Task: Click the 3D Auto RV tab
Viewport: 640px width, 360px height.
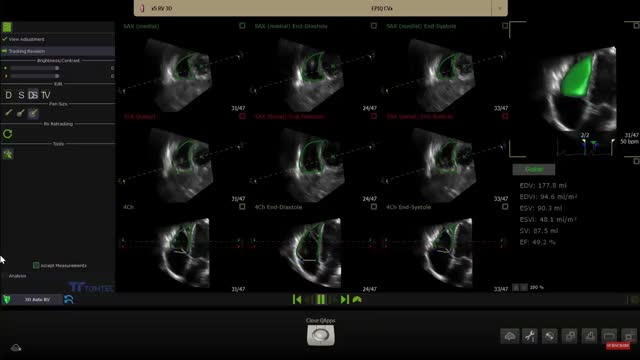Action: 37,300
